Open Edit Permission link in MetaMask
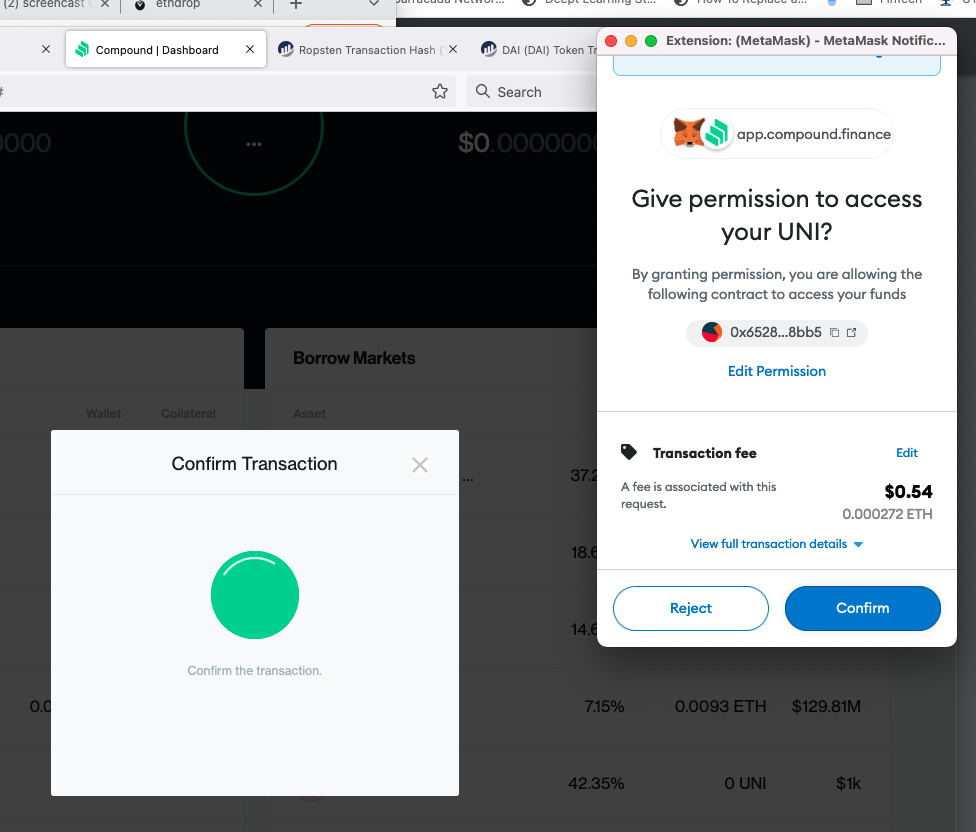976x832 pixels. coord(777,371)
